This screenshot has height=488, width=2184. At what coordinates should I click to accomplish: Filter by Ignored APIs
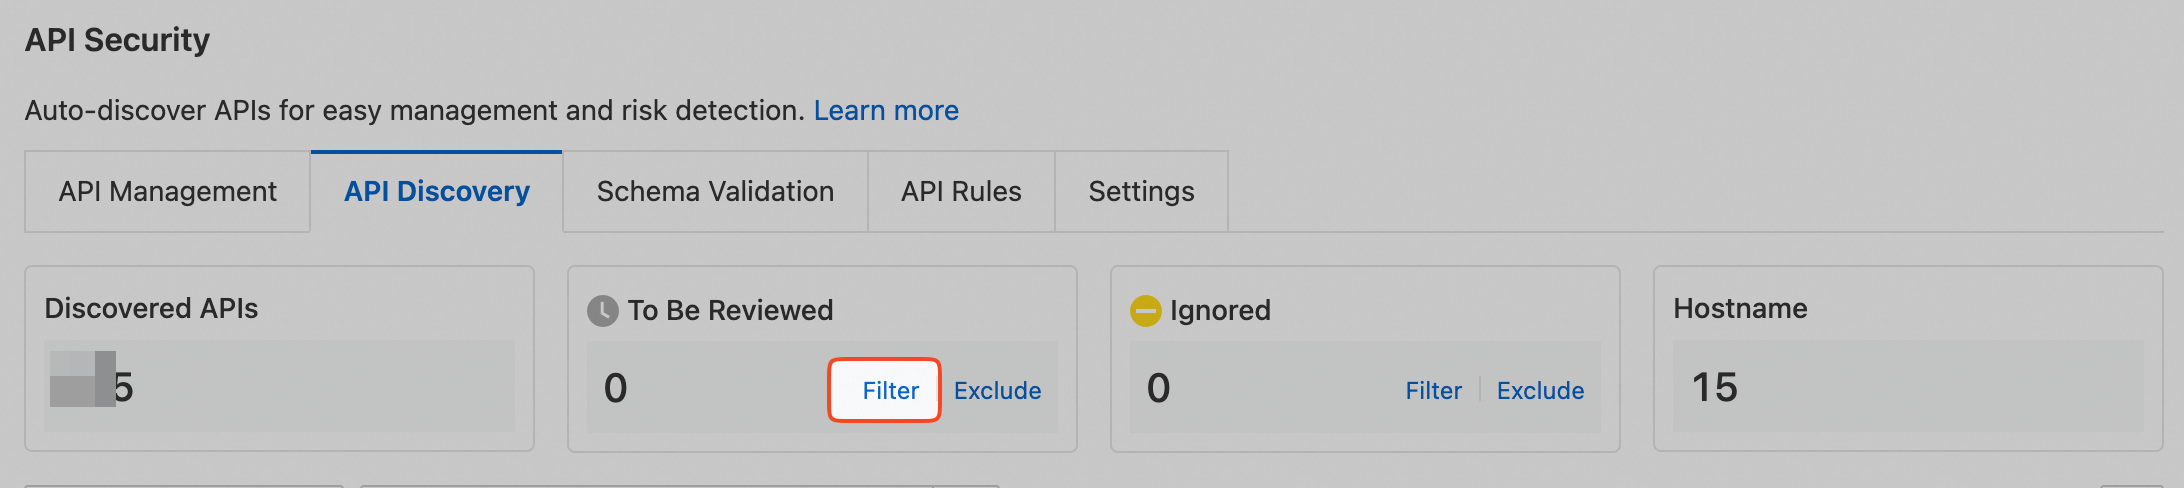click(x=1433, y=391)
